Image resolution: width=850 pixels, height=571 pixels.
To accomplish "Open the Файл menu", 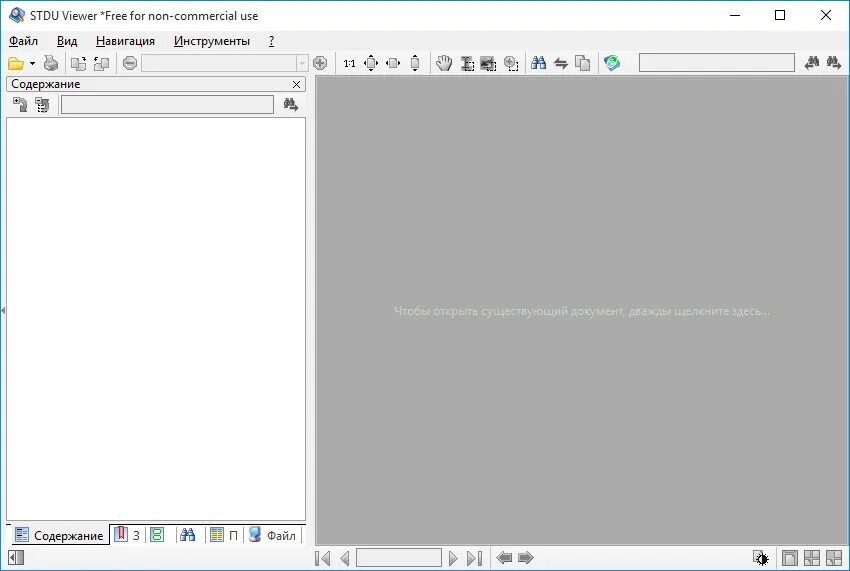I will coord(23,41).
